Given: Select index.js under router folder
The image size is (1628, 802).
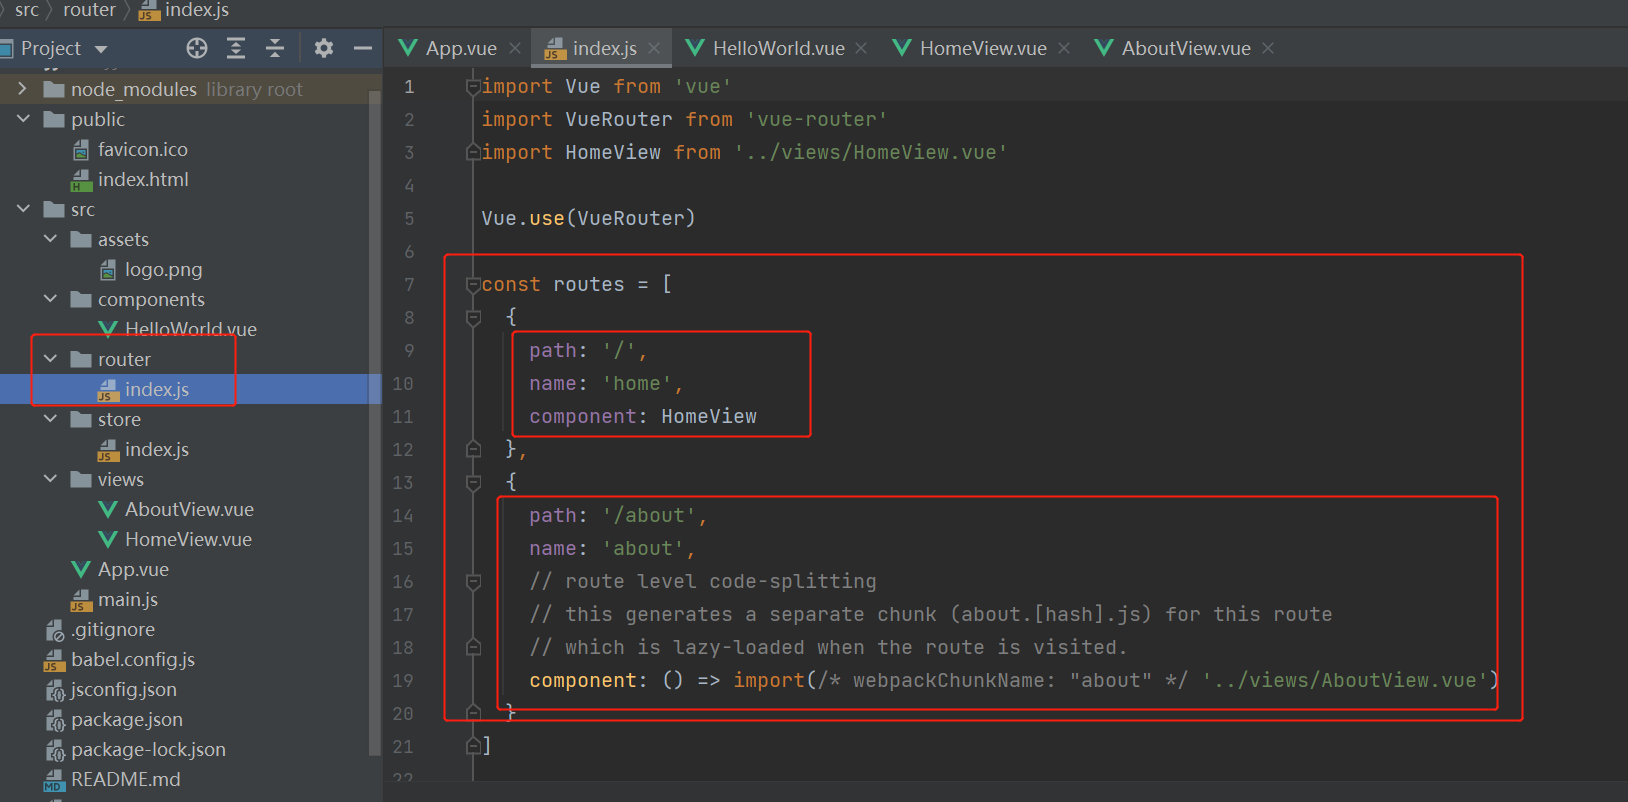Looking at the screenshot, I should (x=144, y=389).
